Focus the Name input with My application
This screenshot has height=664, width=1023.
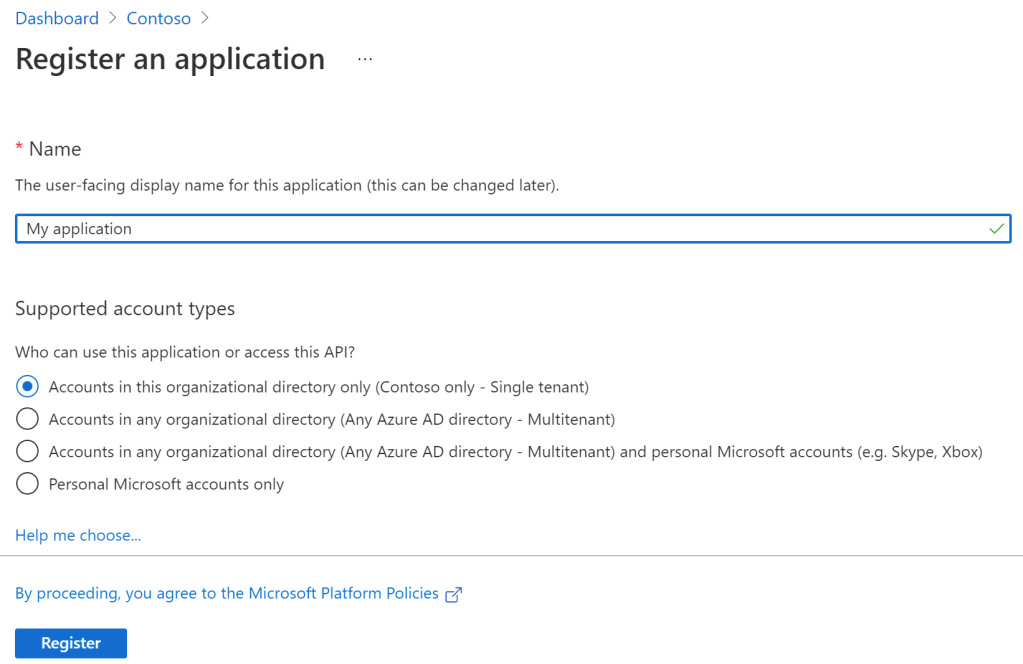500,229
